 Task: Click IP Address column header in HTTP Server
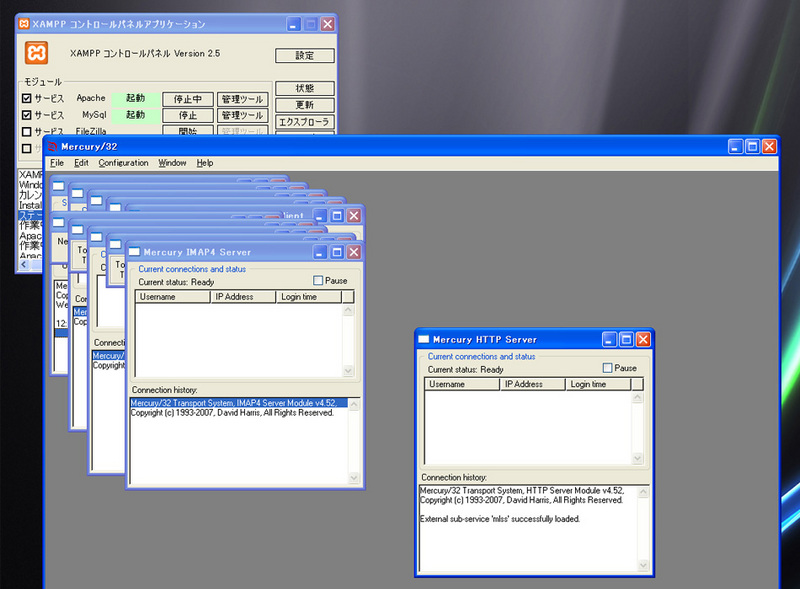tap(533, 384)
